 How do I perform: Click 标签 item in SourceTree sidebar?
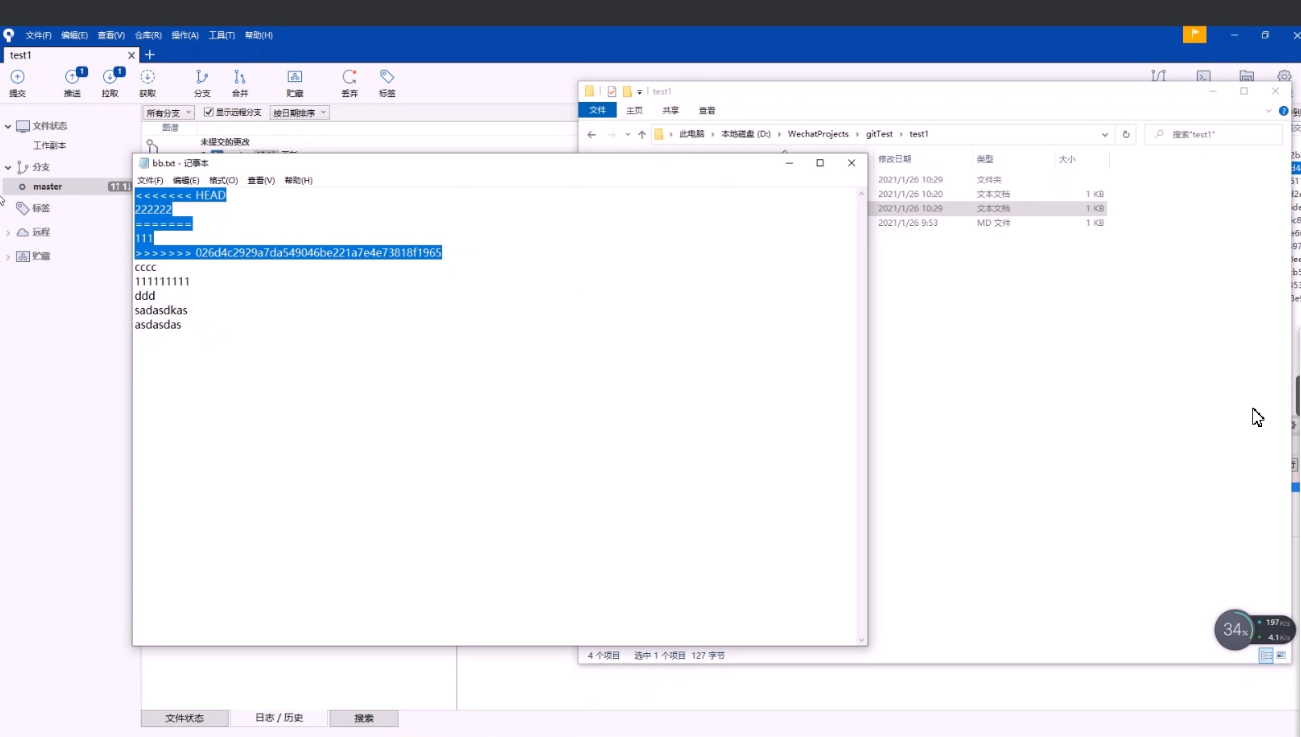41,208
